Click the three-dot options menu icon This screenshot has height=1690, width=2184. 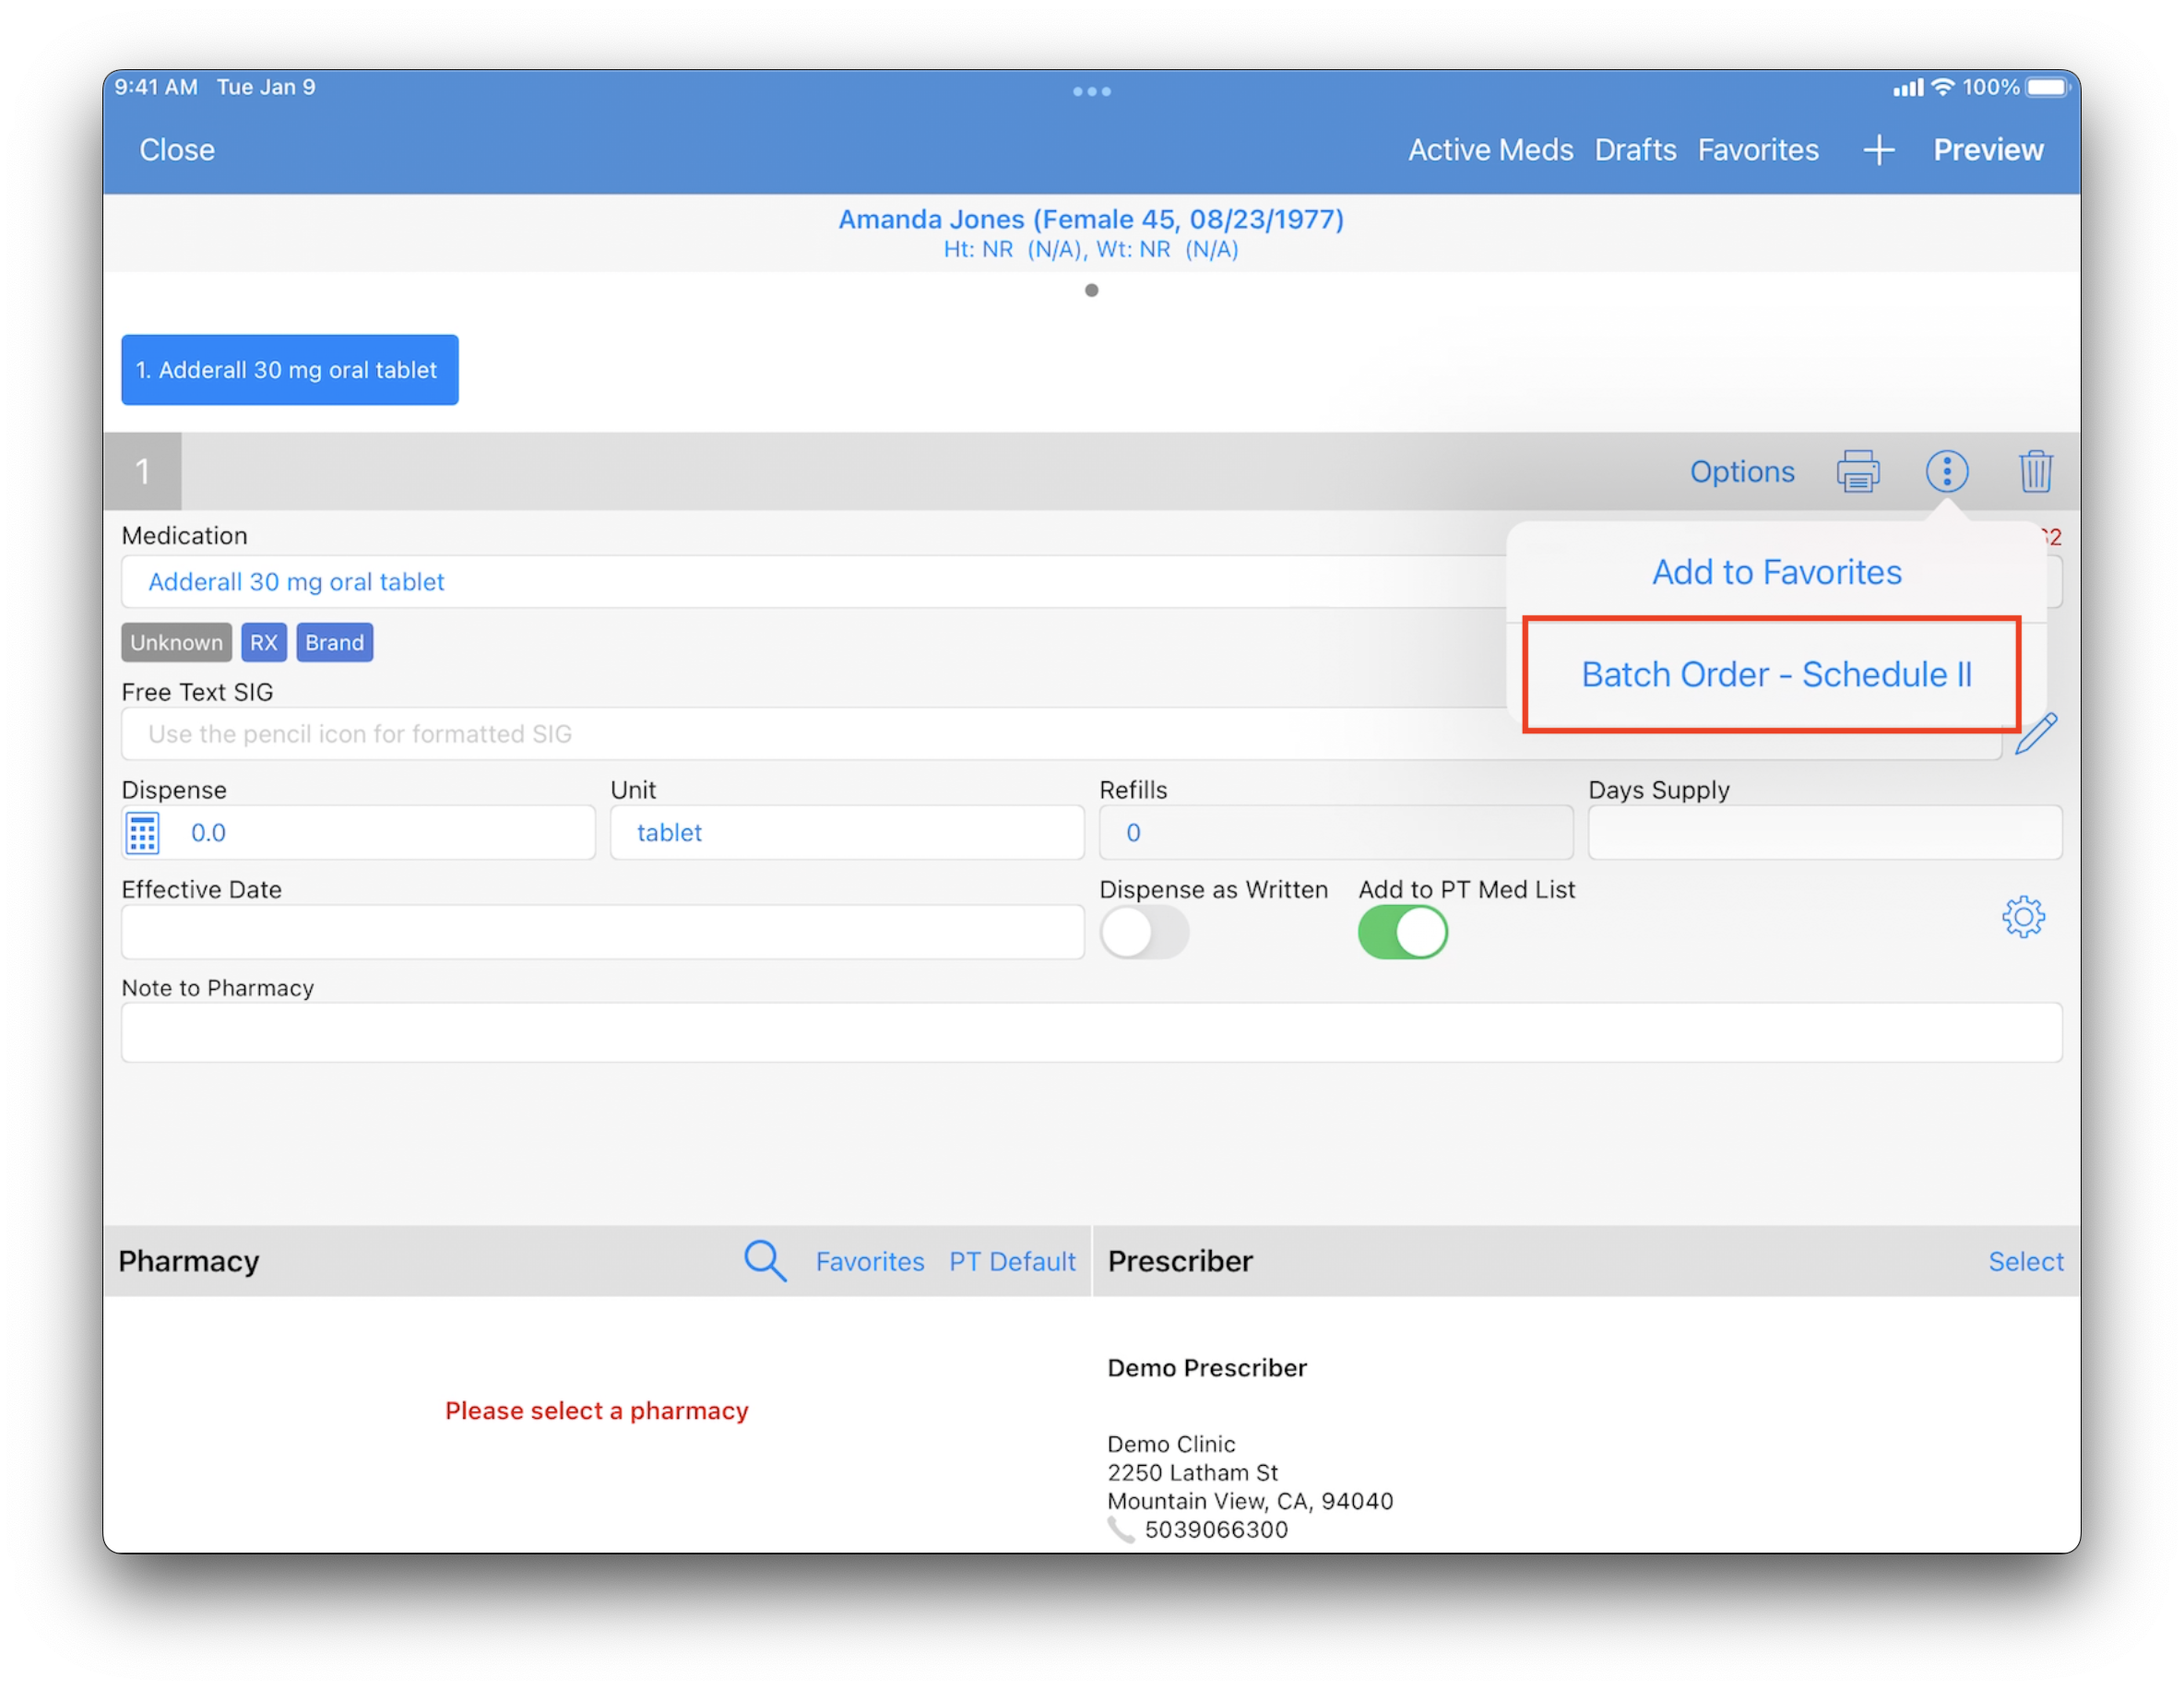point(1946,470)
